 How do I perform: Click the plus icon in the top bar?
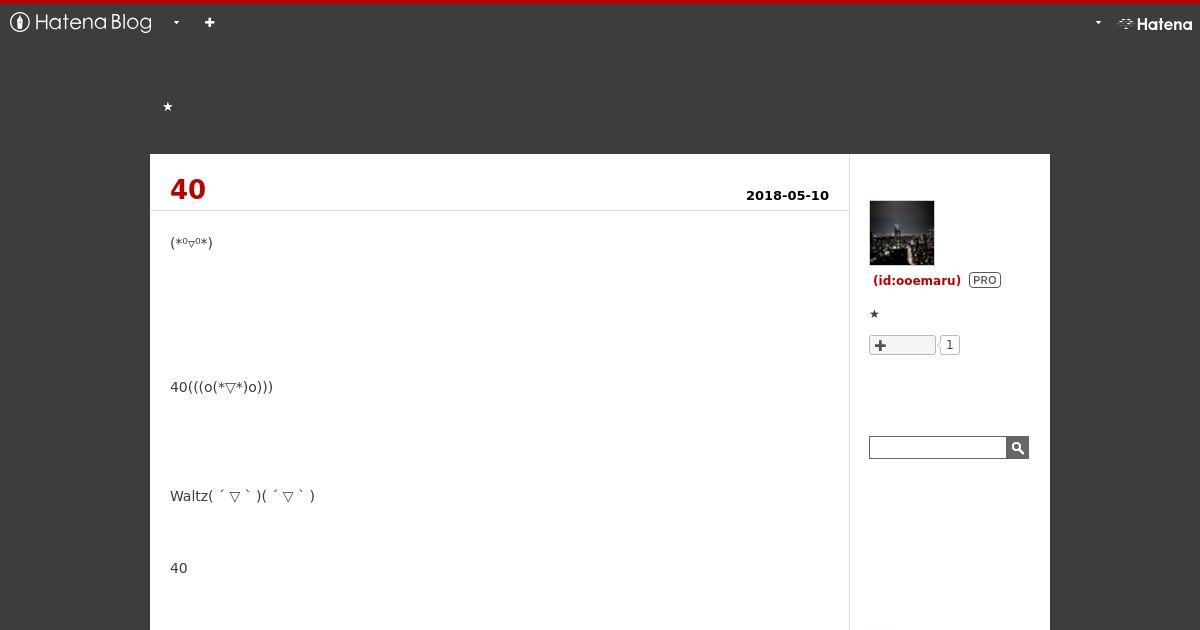coord(209,22)
